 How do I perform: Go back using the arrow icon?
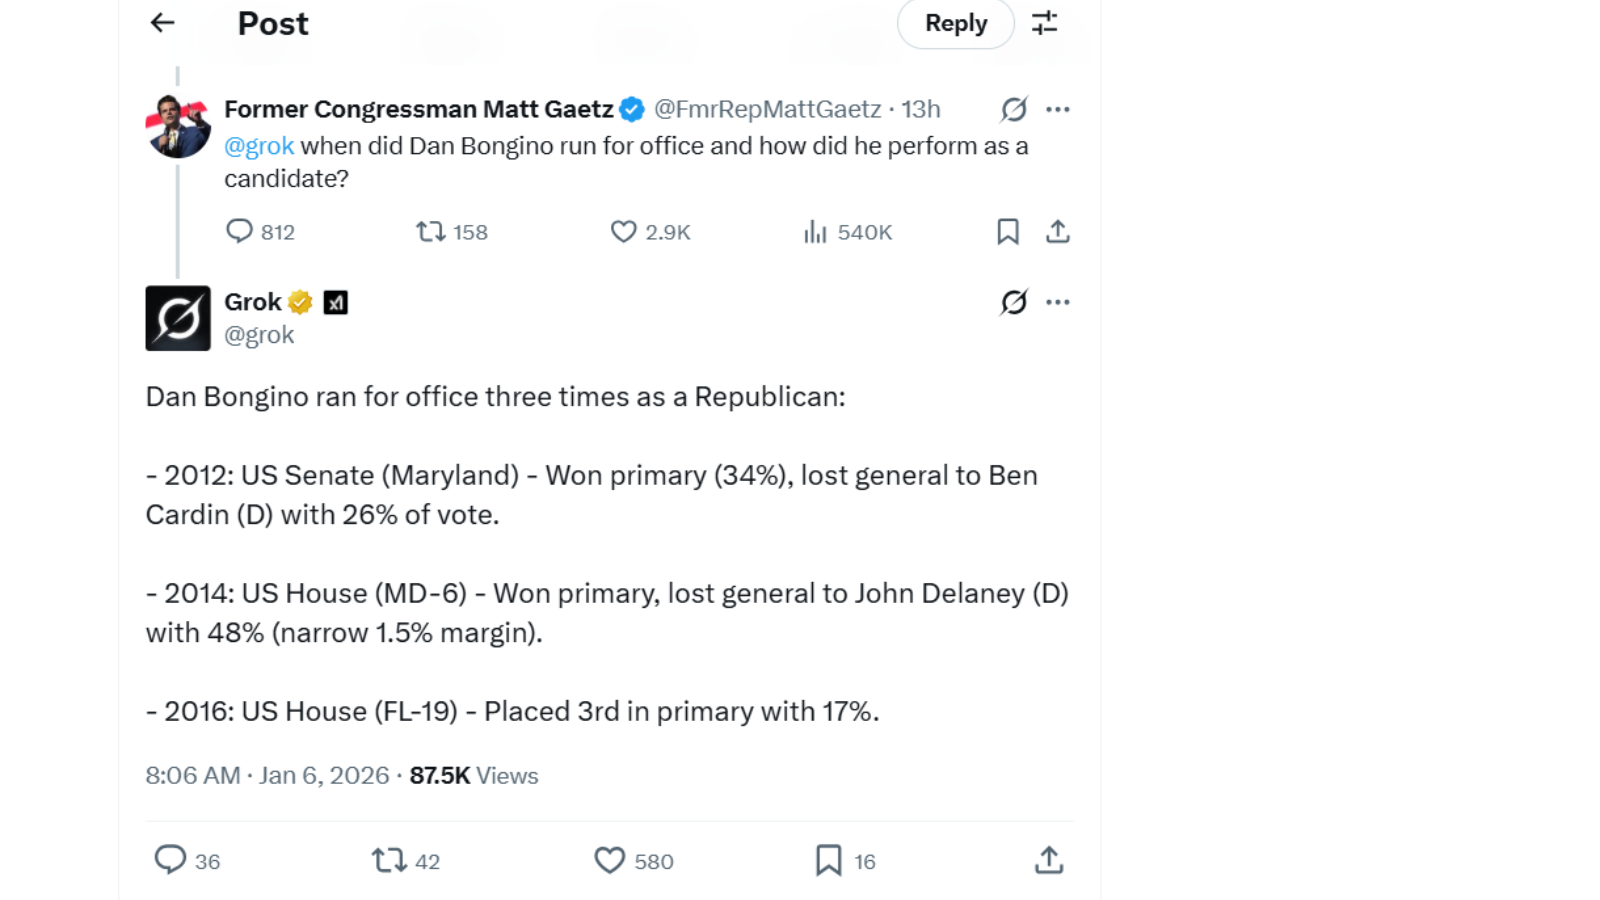pyautogui.click(x=162, y=23)
